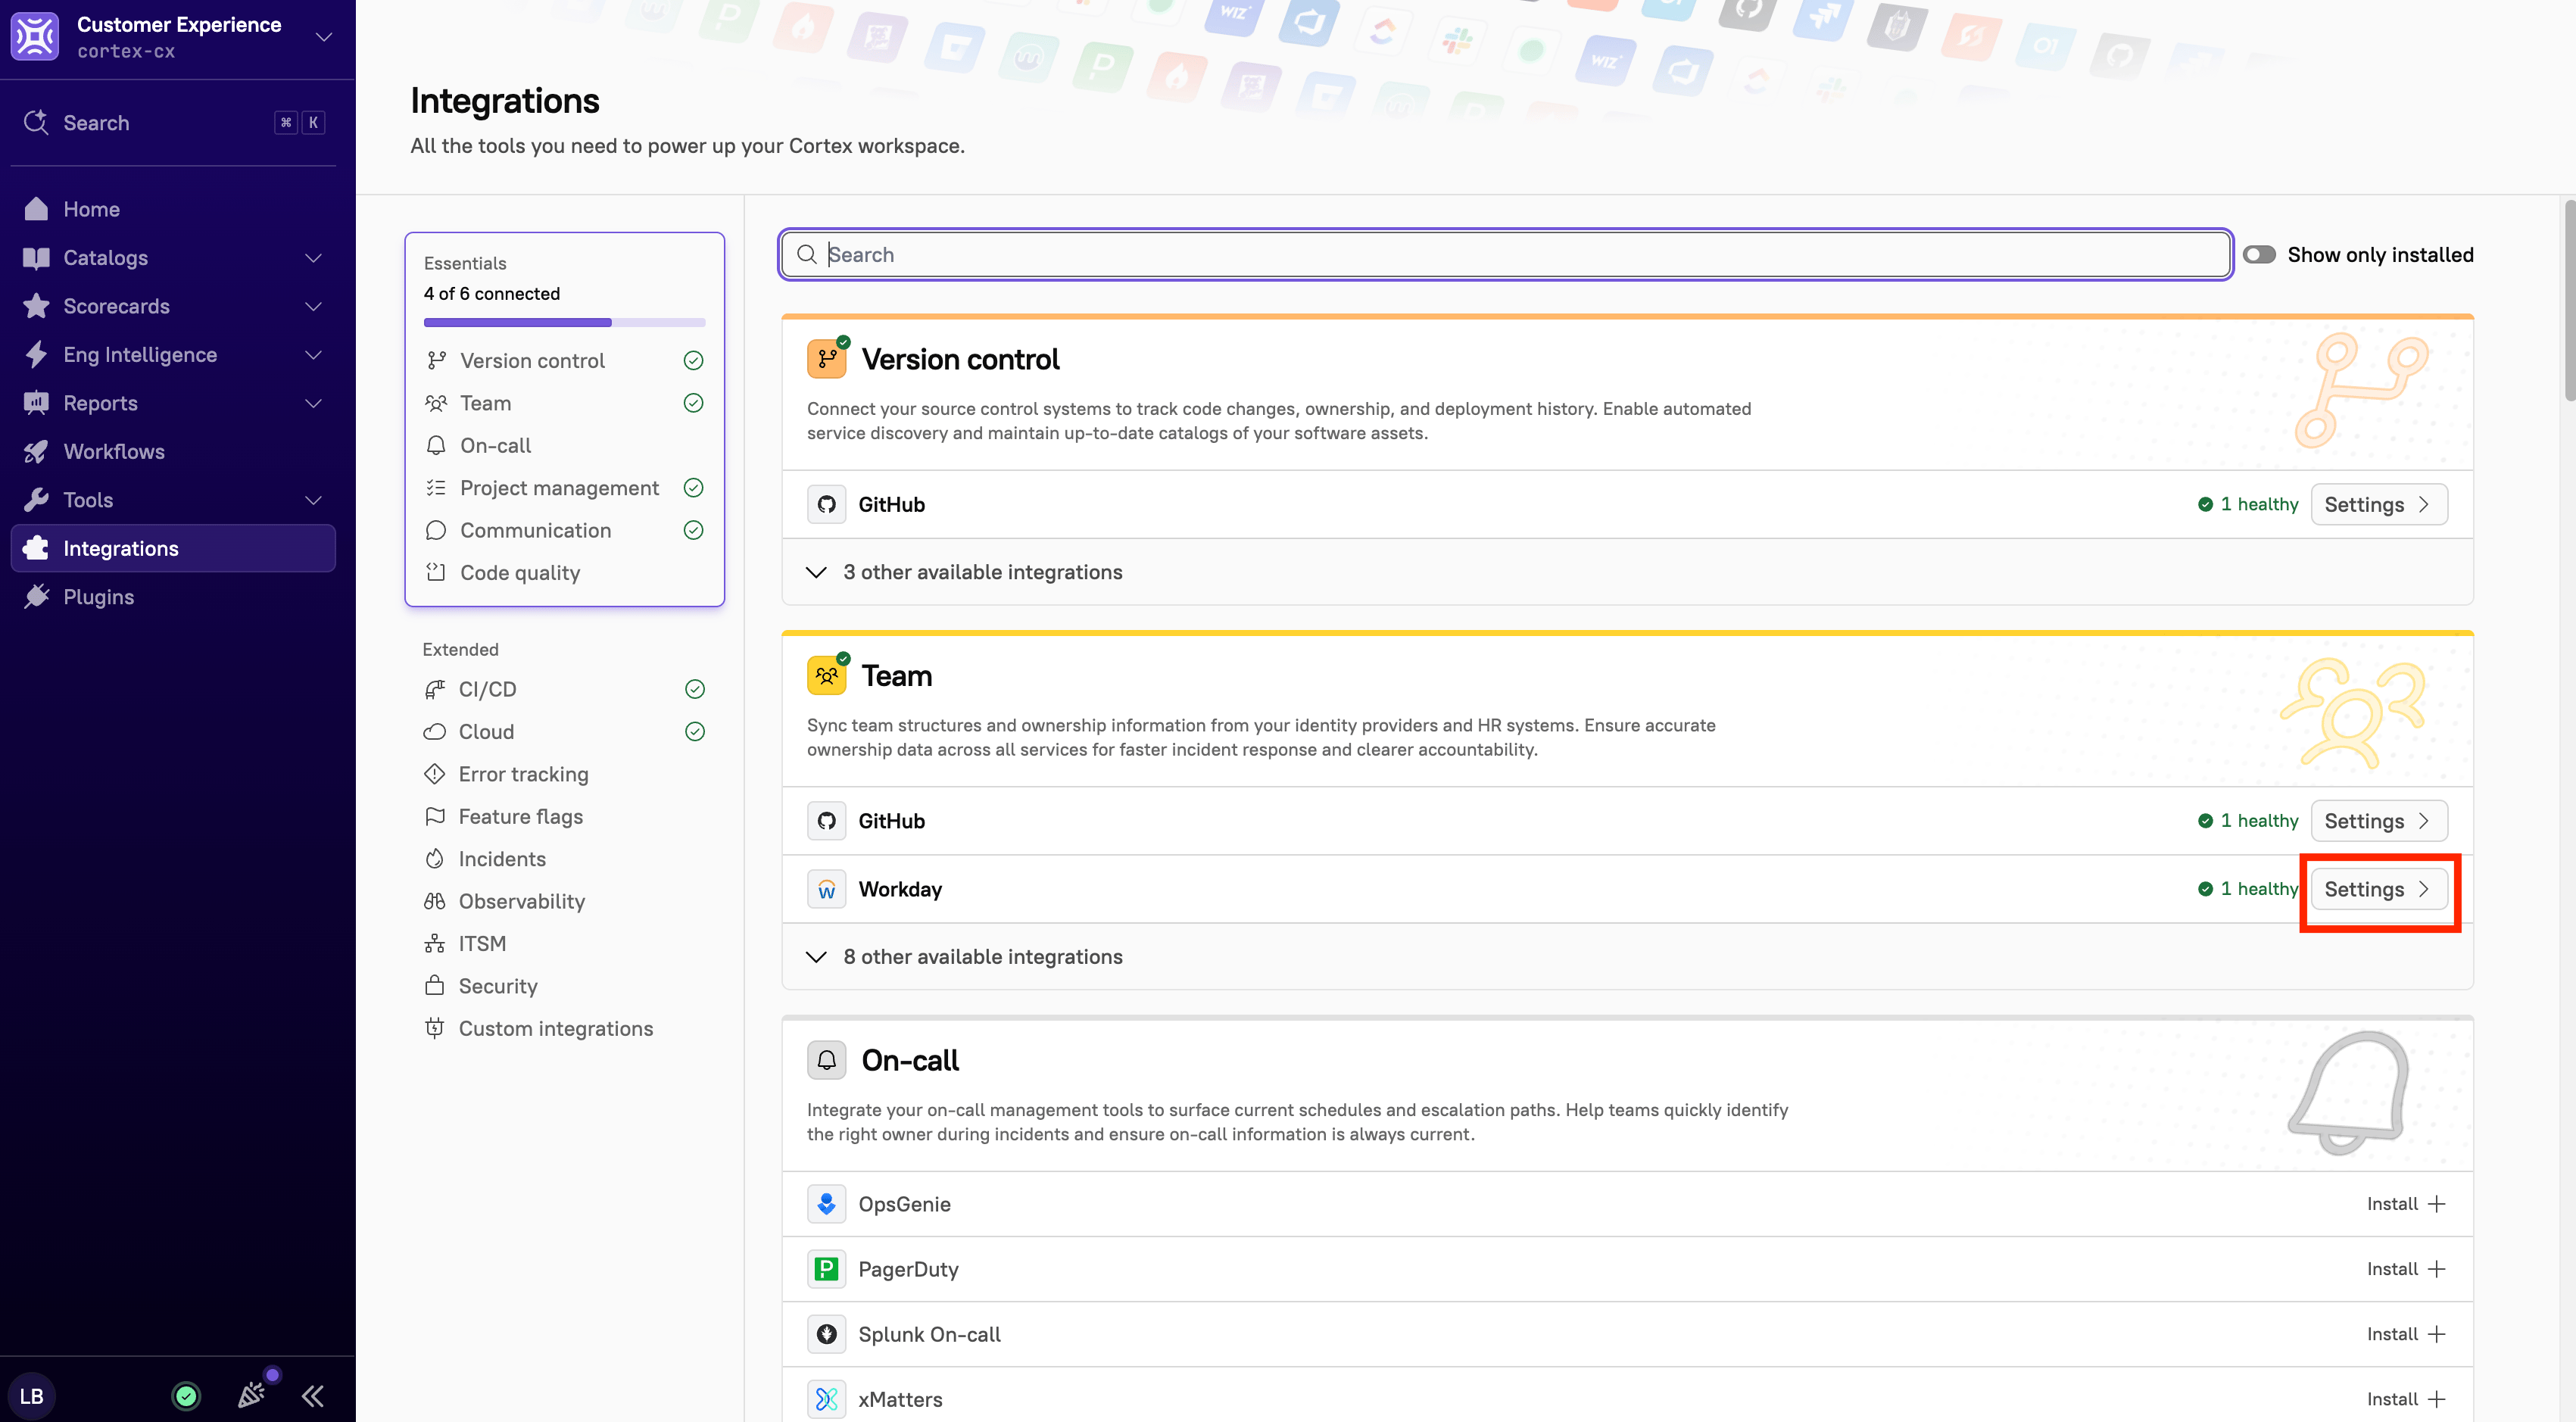This screenshot has width=2576, height=1422.
Task: Toggle Show only installed switch
Action: pos(2259,254)
